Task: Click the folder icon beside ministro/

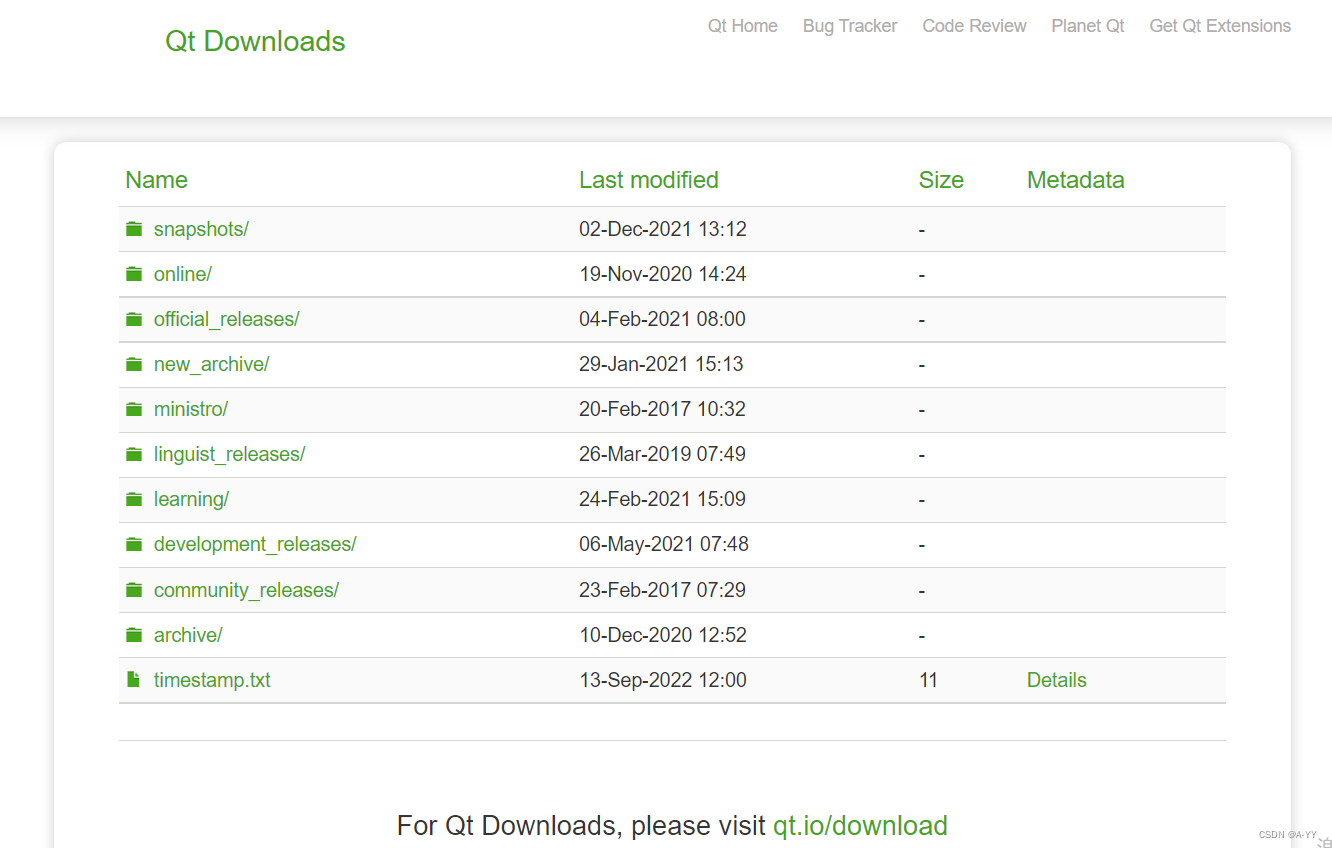Action: coord(134,409)
